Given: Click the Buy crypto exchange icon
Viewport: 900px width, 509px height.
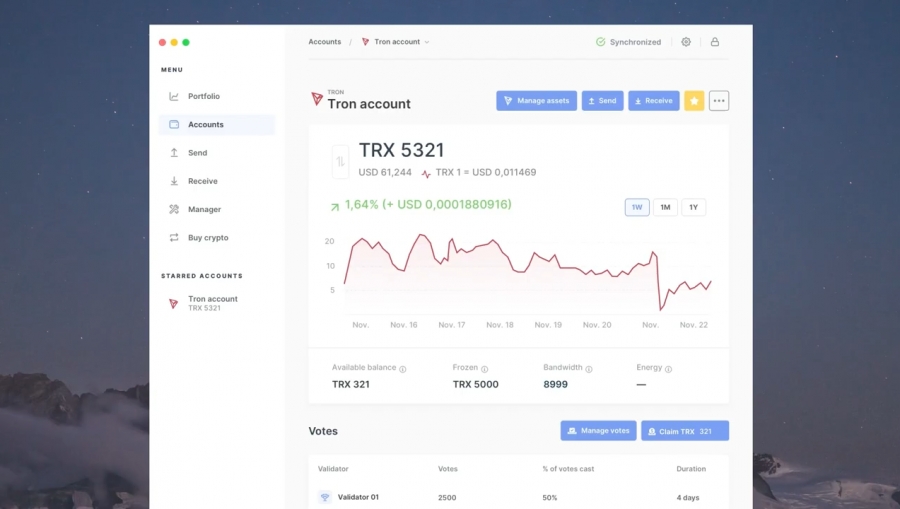Looking at the screenshot, I should 174,238.
